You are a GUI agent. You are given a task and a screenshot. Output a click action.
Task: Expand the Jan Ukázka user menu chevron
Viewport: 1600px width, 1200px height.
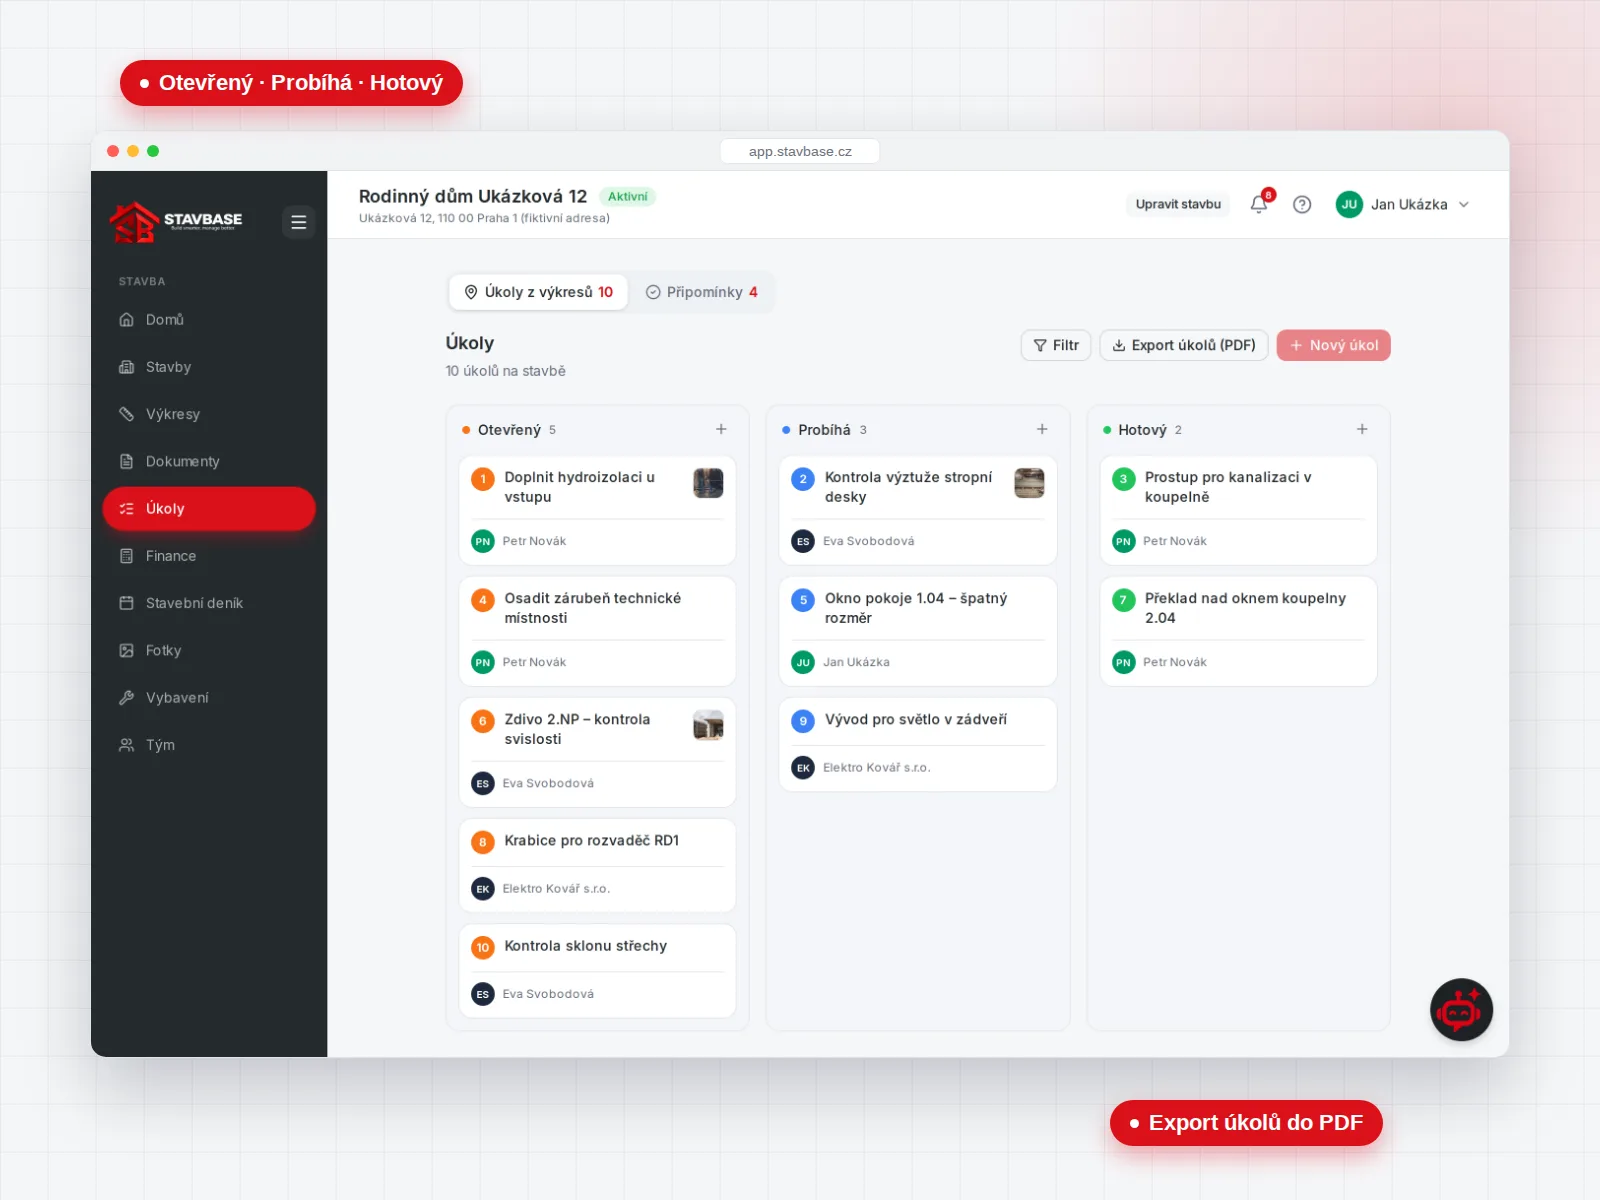click(x=1464, y=204)
